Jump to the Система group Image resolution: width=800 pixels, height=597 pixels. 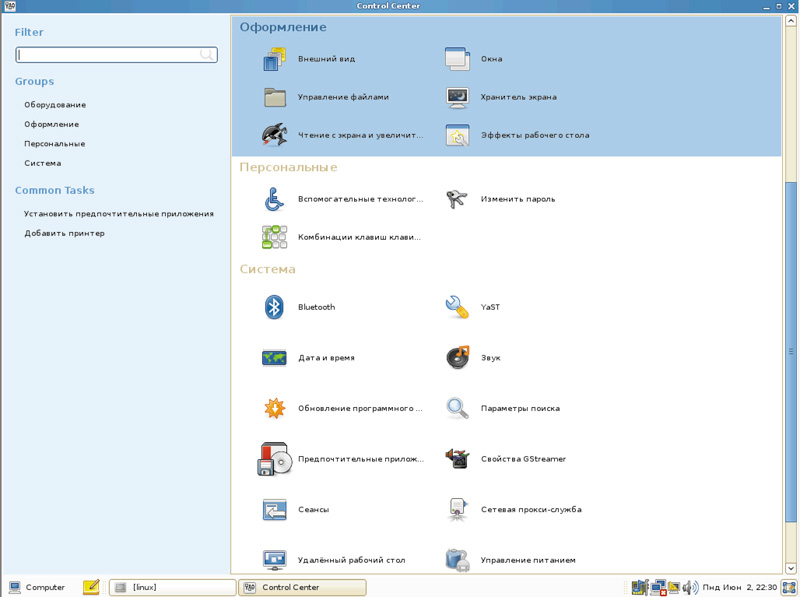point(43,163)
